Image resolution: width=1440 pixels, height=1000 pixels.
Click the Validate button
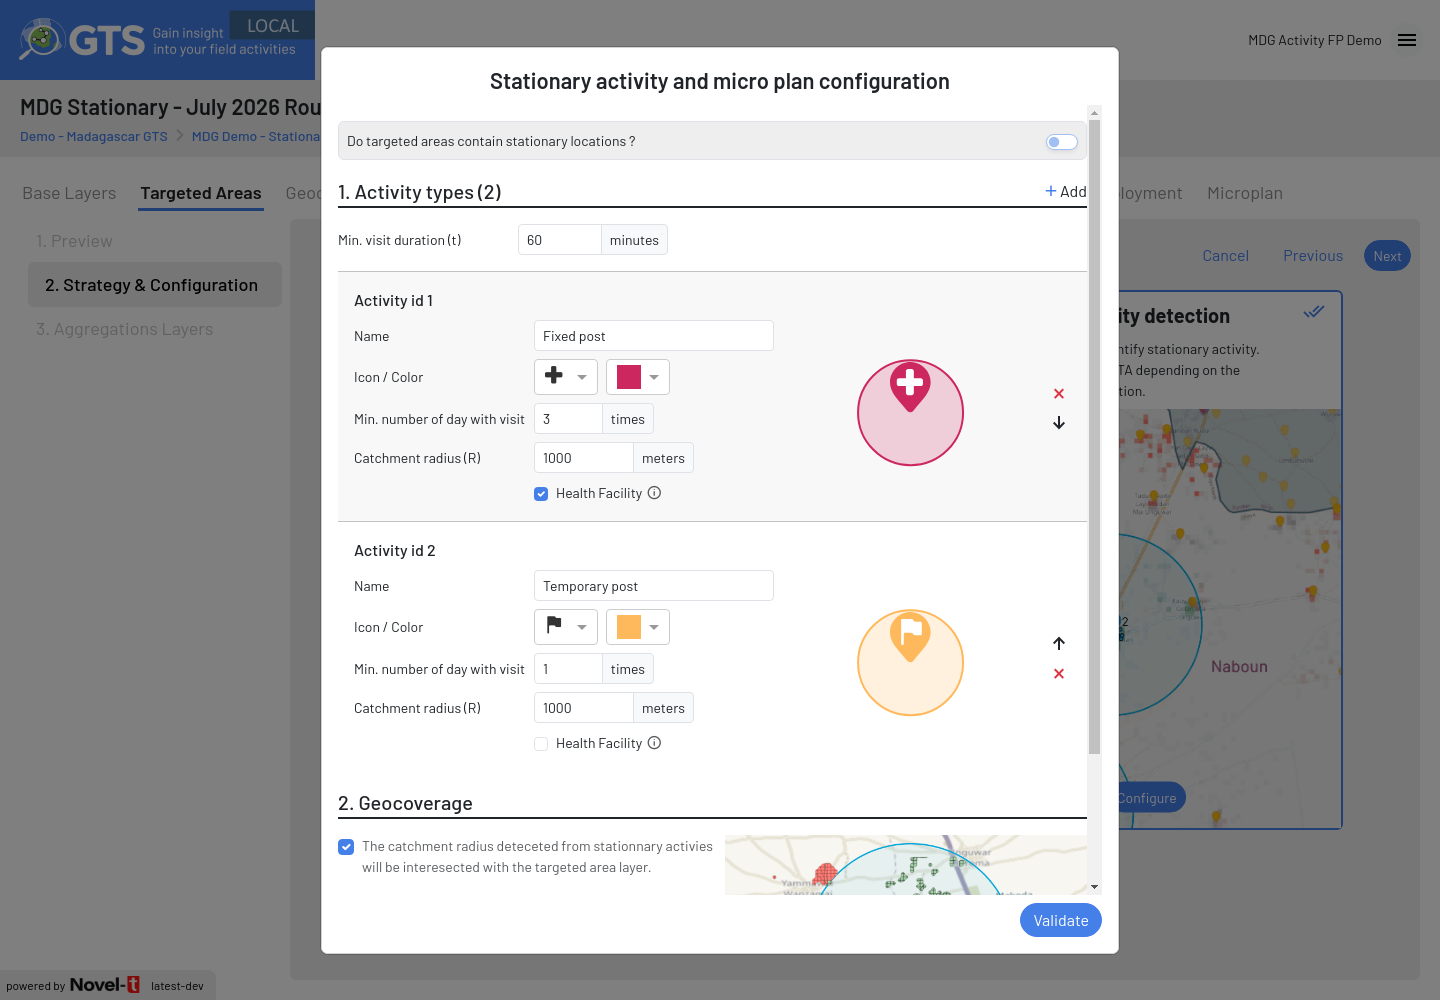pyautogui.click(x=1061, y=921)
